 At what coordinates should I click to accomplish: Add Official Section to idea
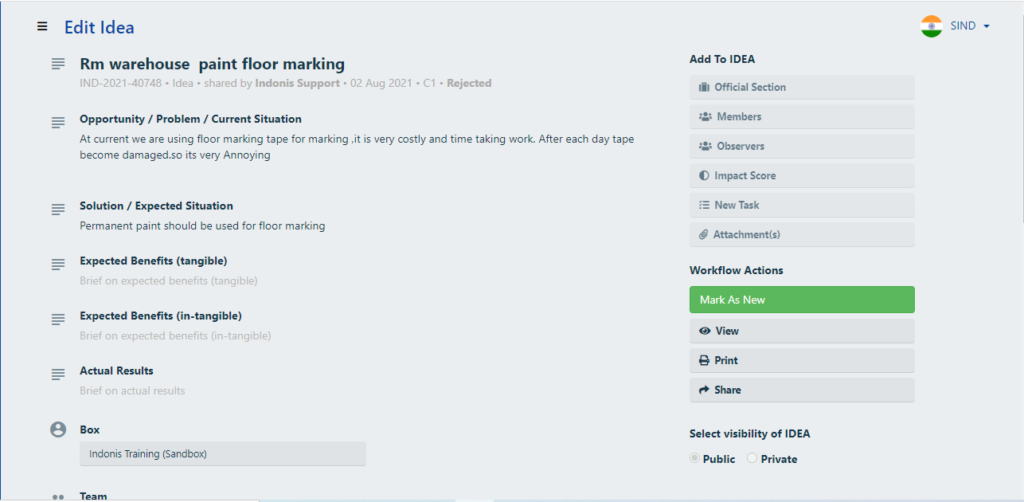tap(802, 87)
